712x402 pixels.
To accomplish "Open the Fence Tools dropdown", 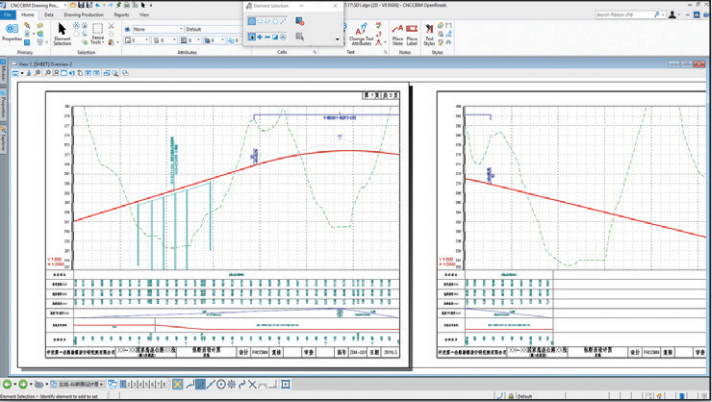I will point(97,34).
